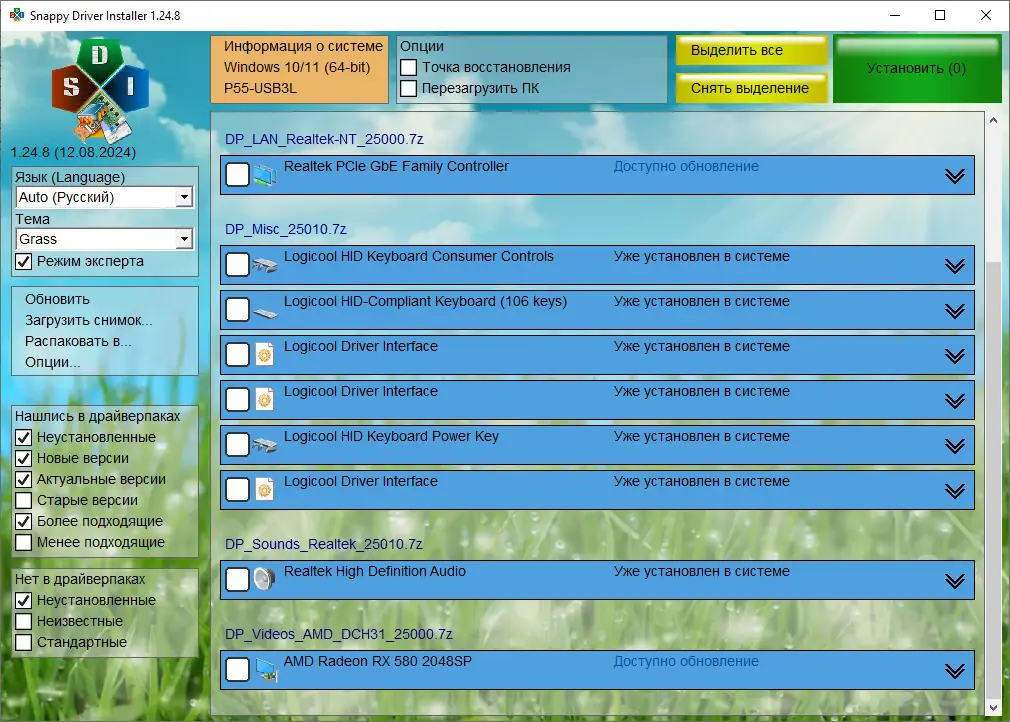Click the SDI logo image
The height and width of the screenshot is (722, 1010).
coord(100,90)
